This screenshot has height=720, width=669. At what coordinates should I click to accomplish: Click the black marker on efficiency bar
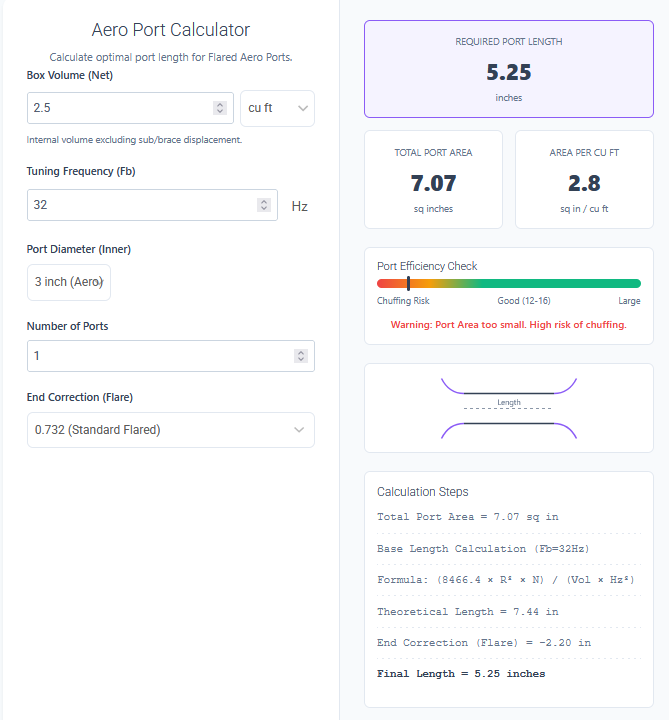pos(408,284)
